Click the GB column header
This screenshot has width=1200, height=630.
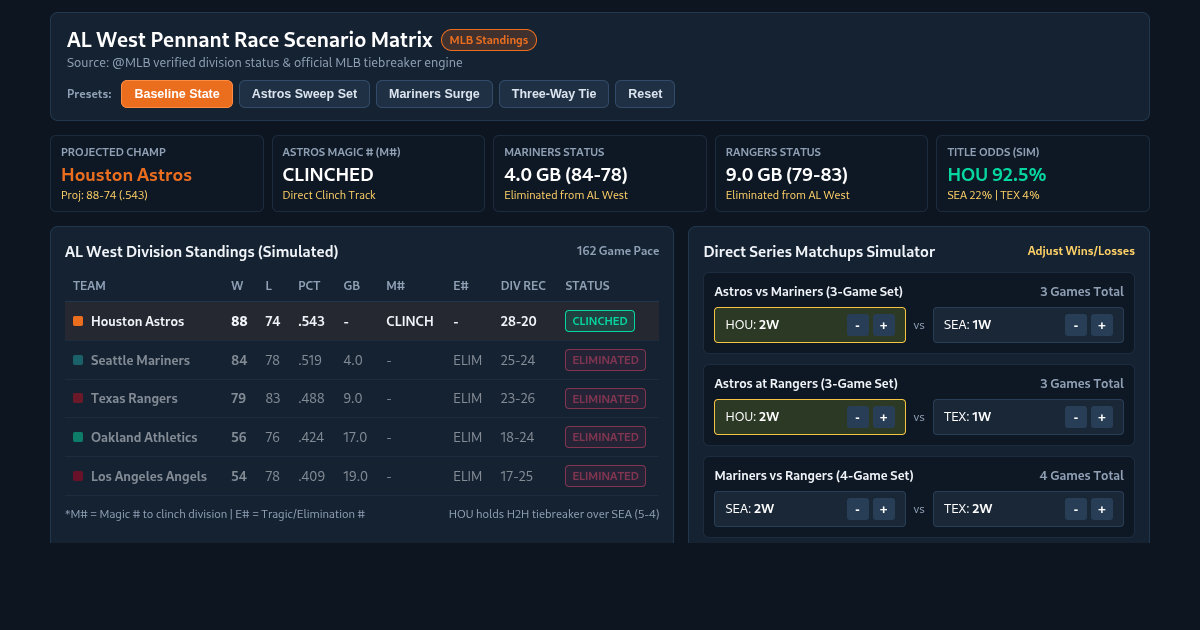click(351, 286)
